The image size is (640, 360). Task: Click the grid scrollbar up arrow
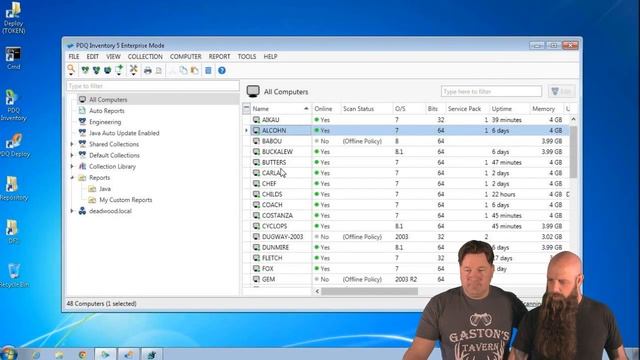coord(573,120)
